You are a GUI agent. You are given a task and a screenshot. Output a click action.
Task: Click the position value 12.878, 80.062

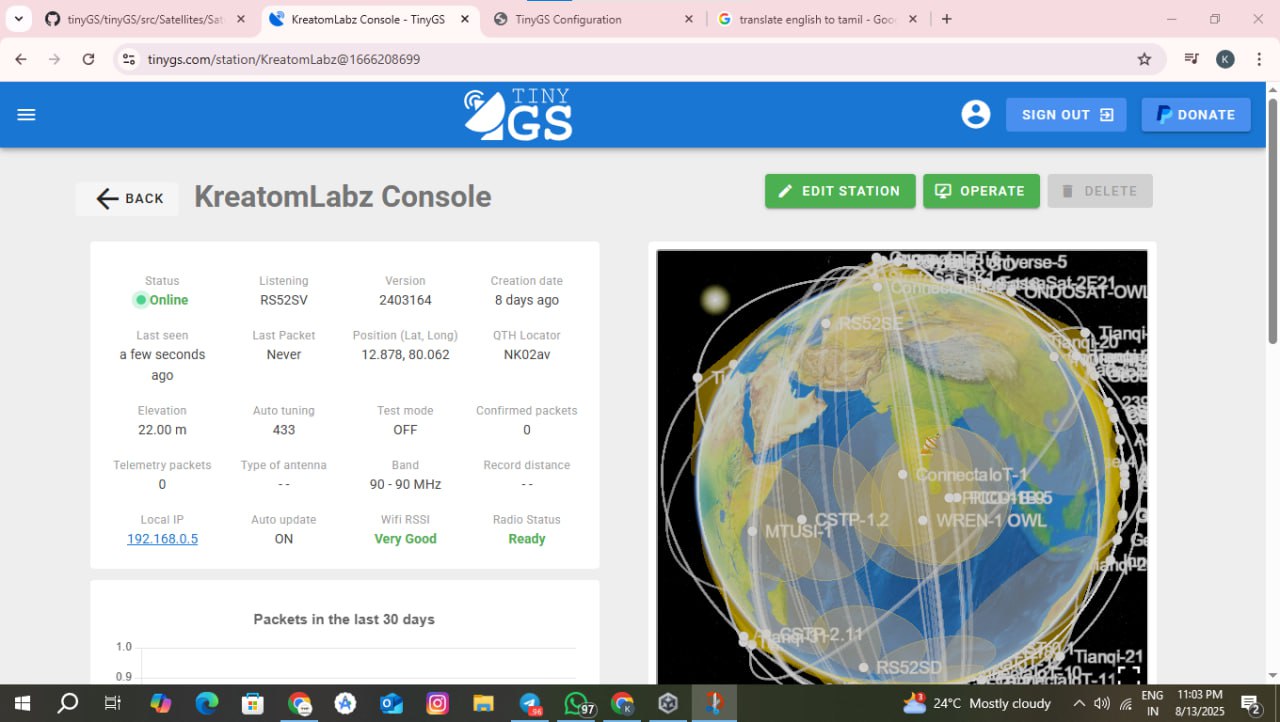pos(405,355)
